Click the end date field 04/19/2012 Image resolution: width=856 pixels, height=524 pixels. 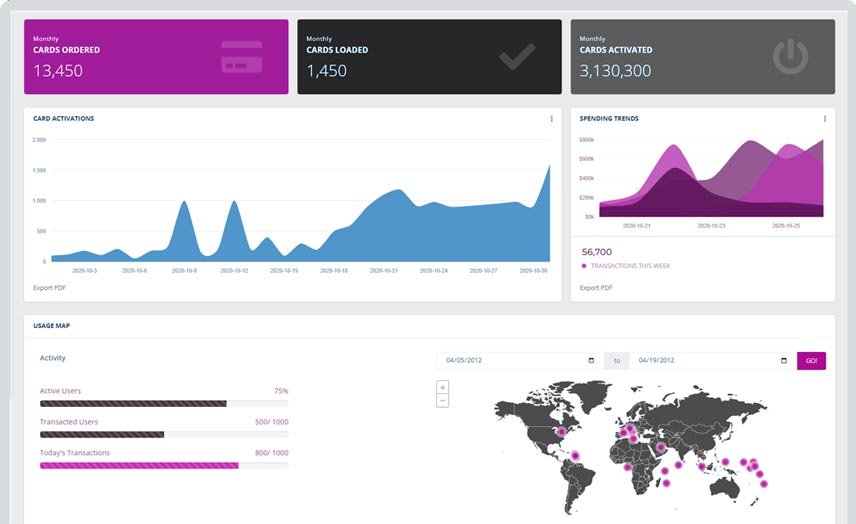pyautogui.click(x=705, y=361)
